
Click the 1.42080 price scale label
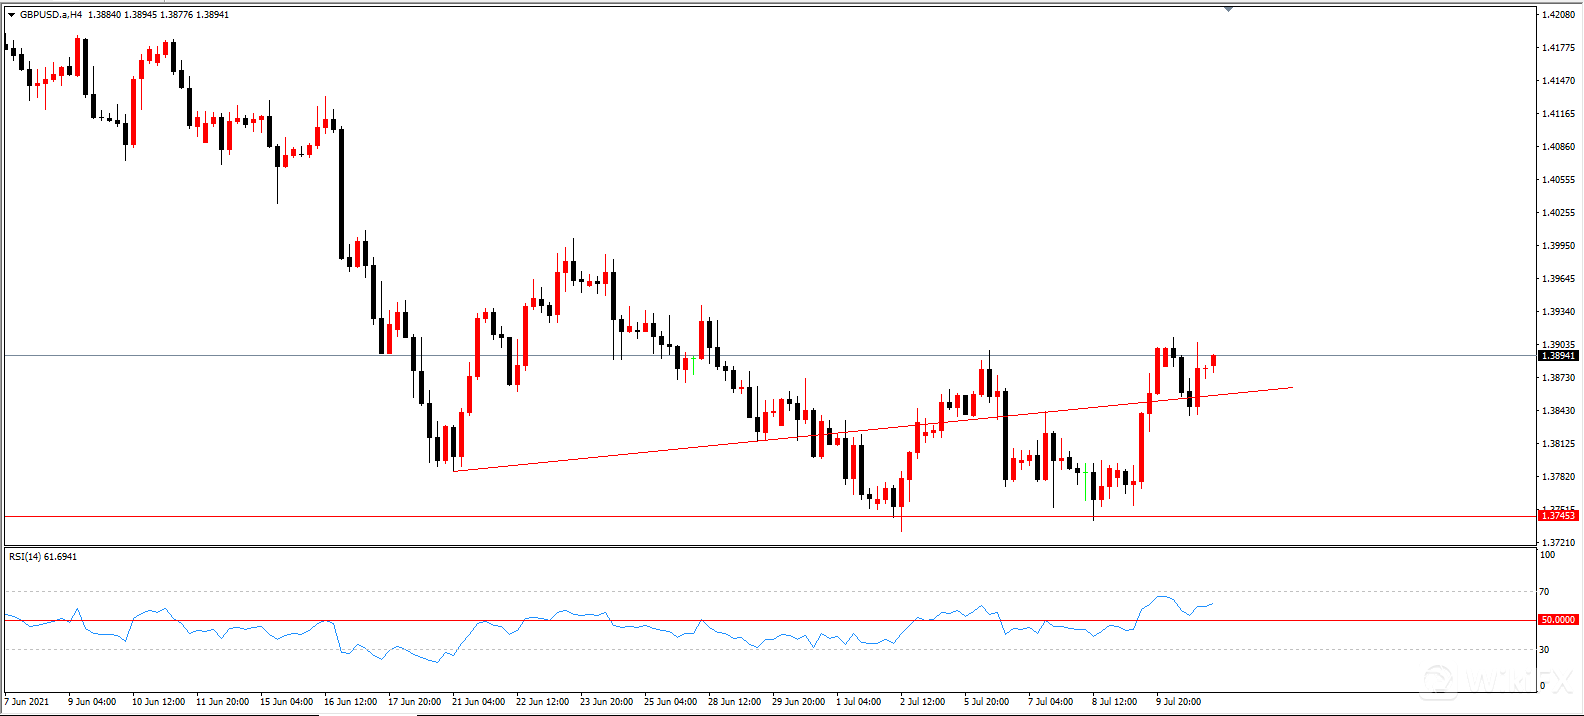[x=1559, y=15]
